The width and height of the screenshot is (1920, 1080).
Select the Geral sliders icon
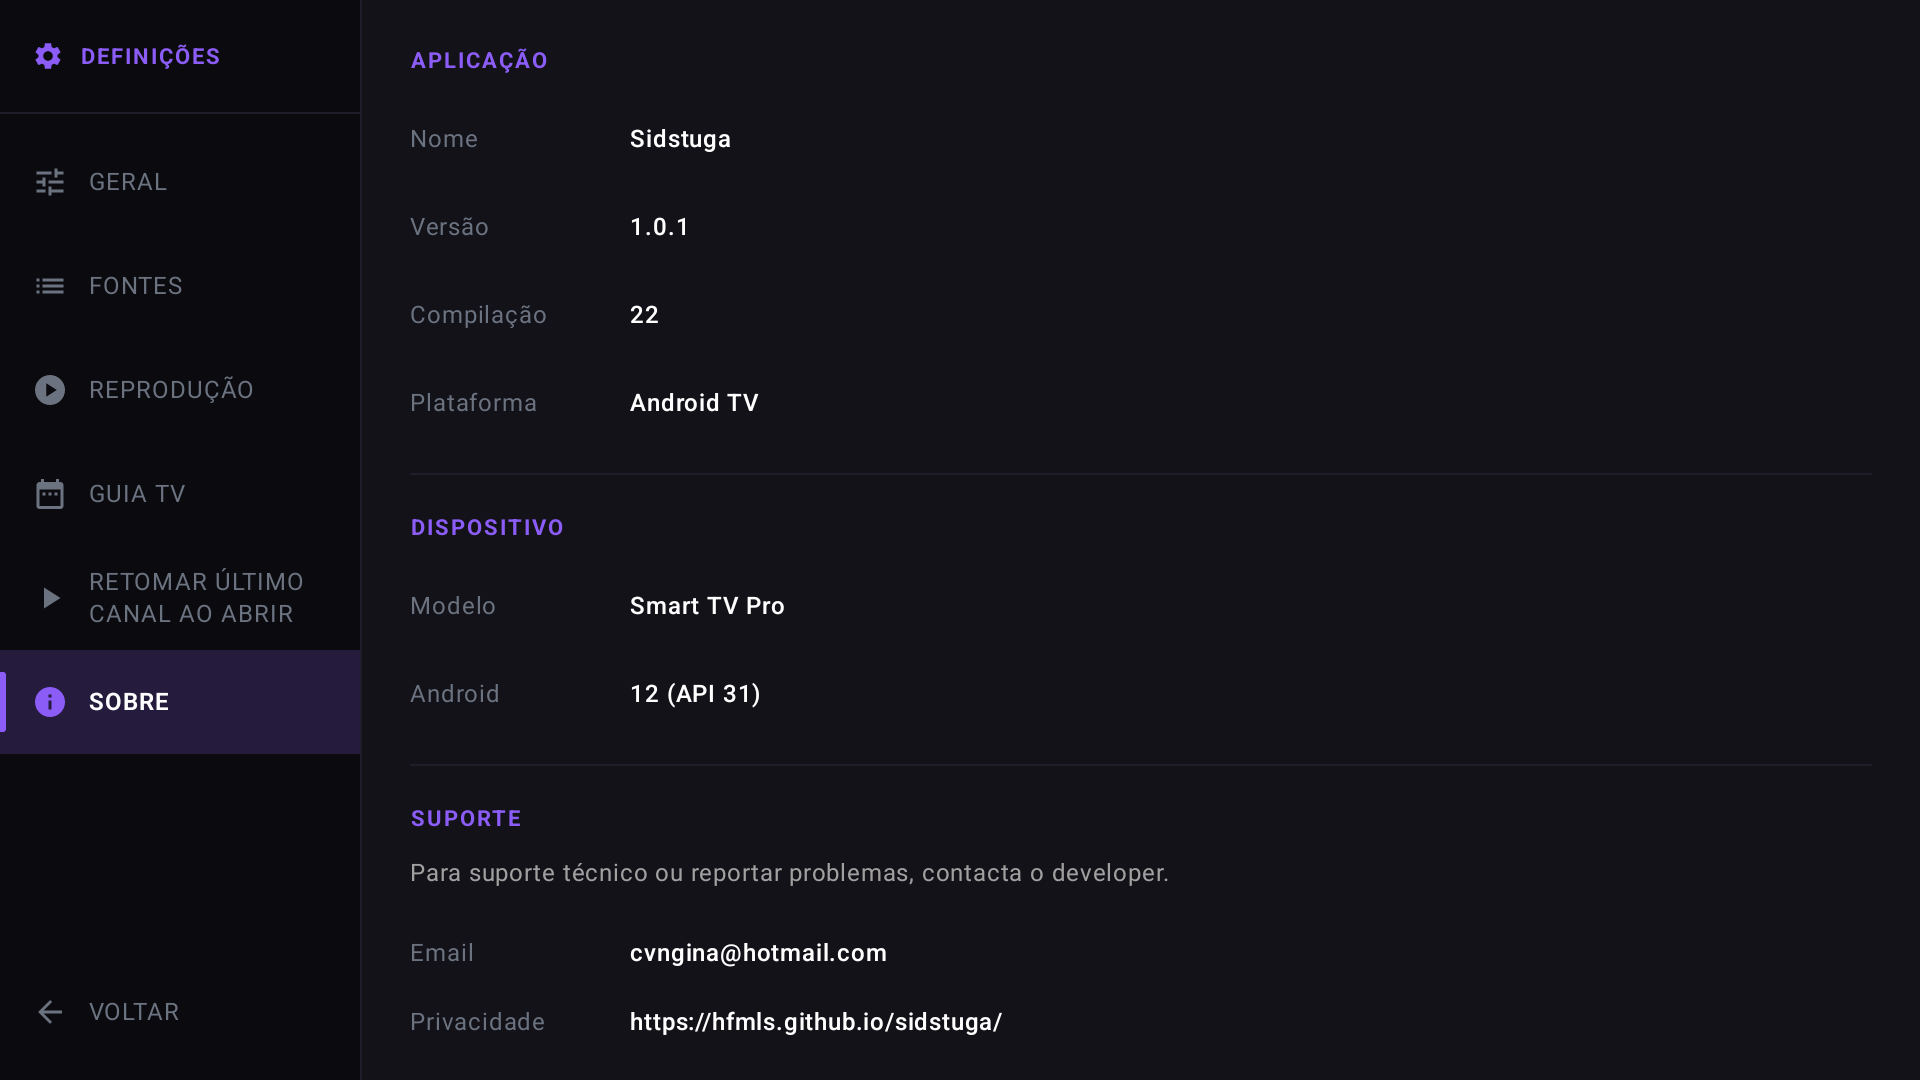[50, 182]
